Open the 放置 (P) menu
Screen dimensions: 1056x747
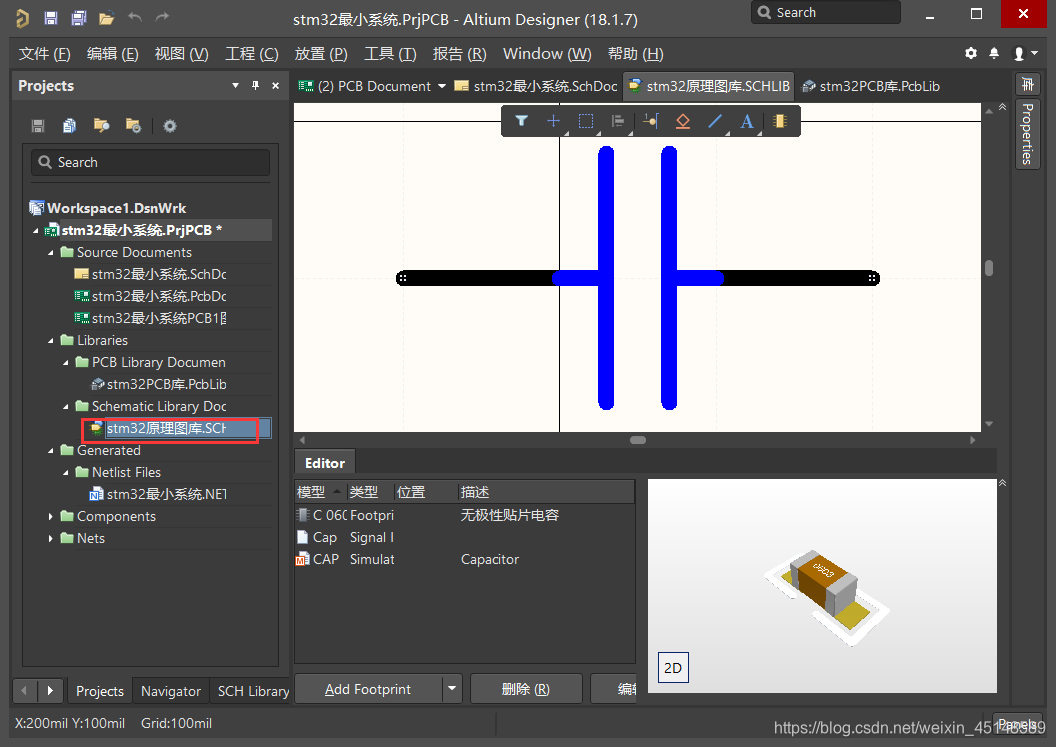[x=321, y=53]
